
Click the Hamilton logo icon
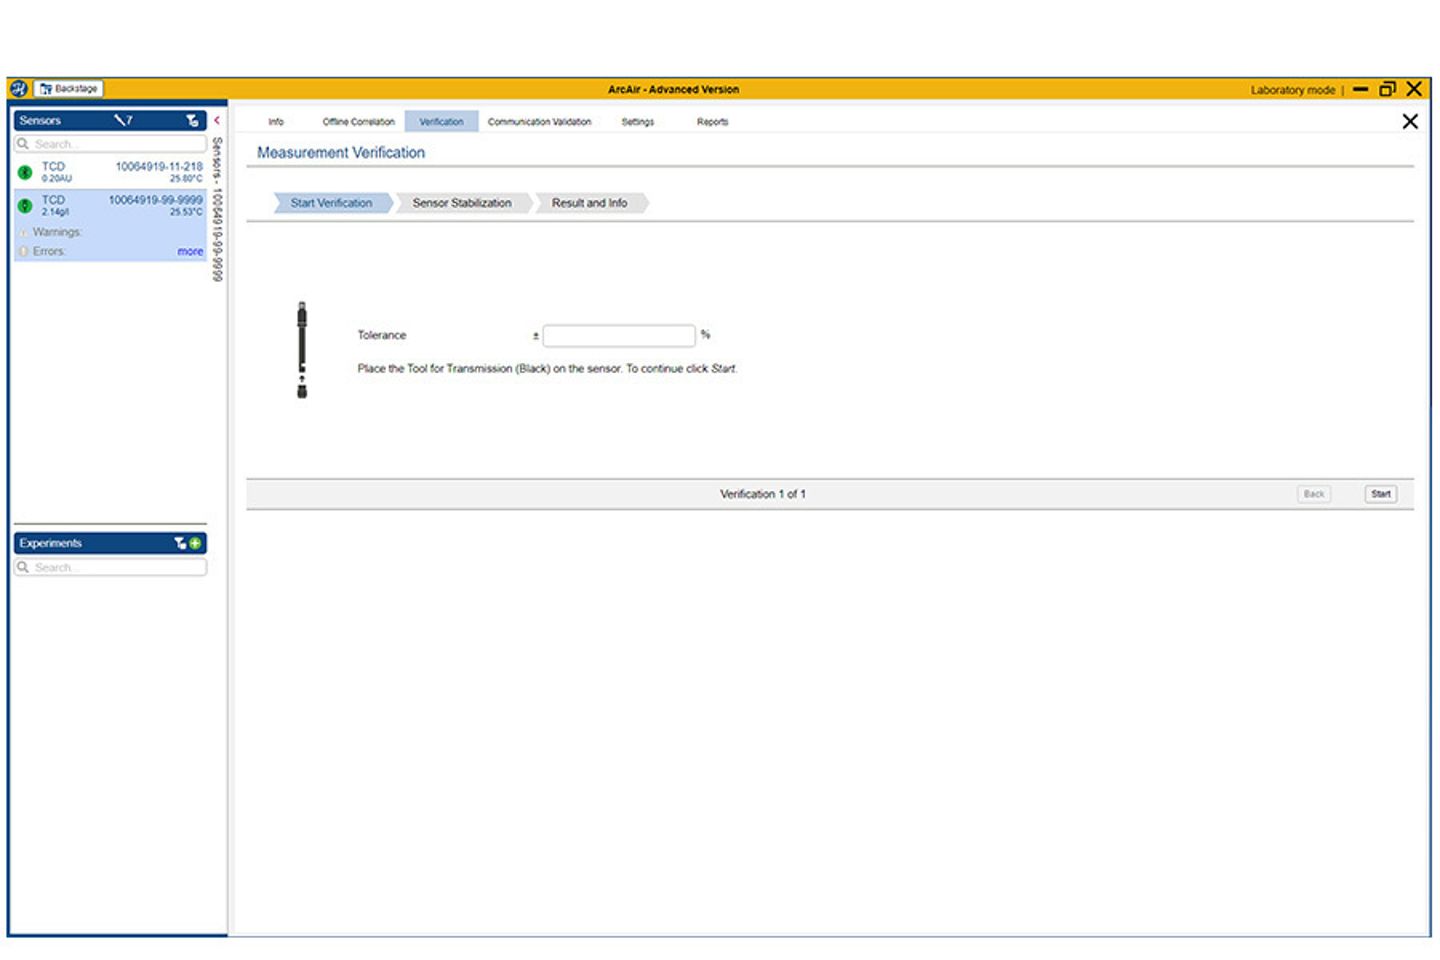tap(18, 89)
